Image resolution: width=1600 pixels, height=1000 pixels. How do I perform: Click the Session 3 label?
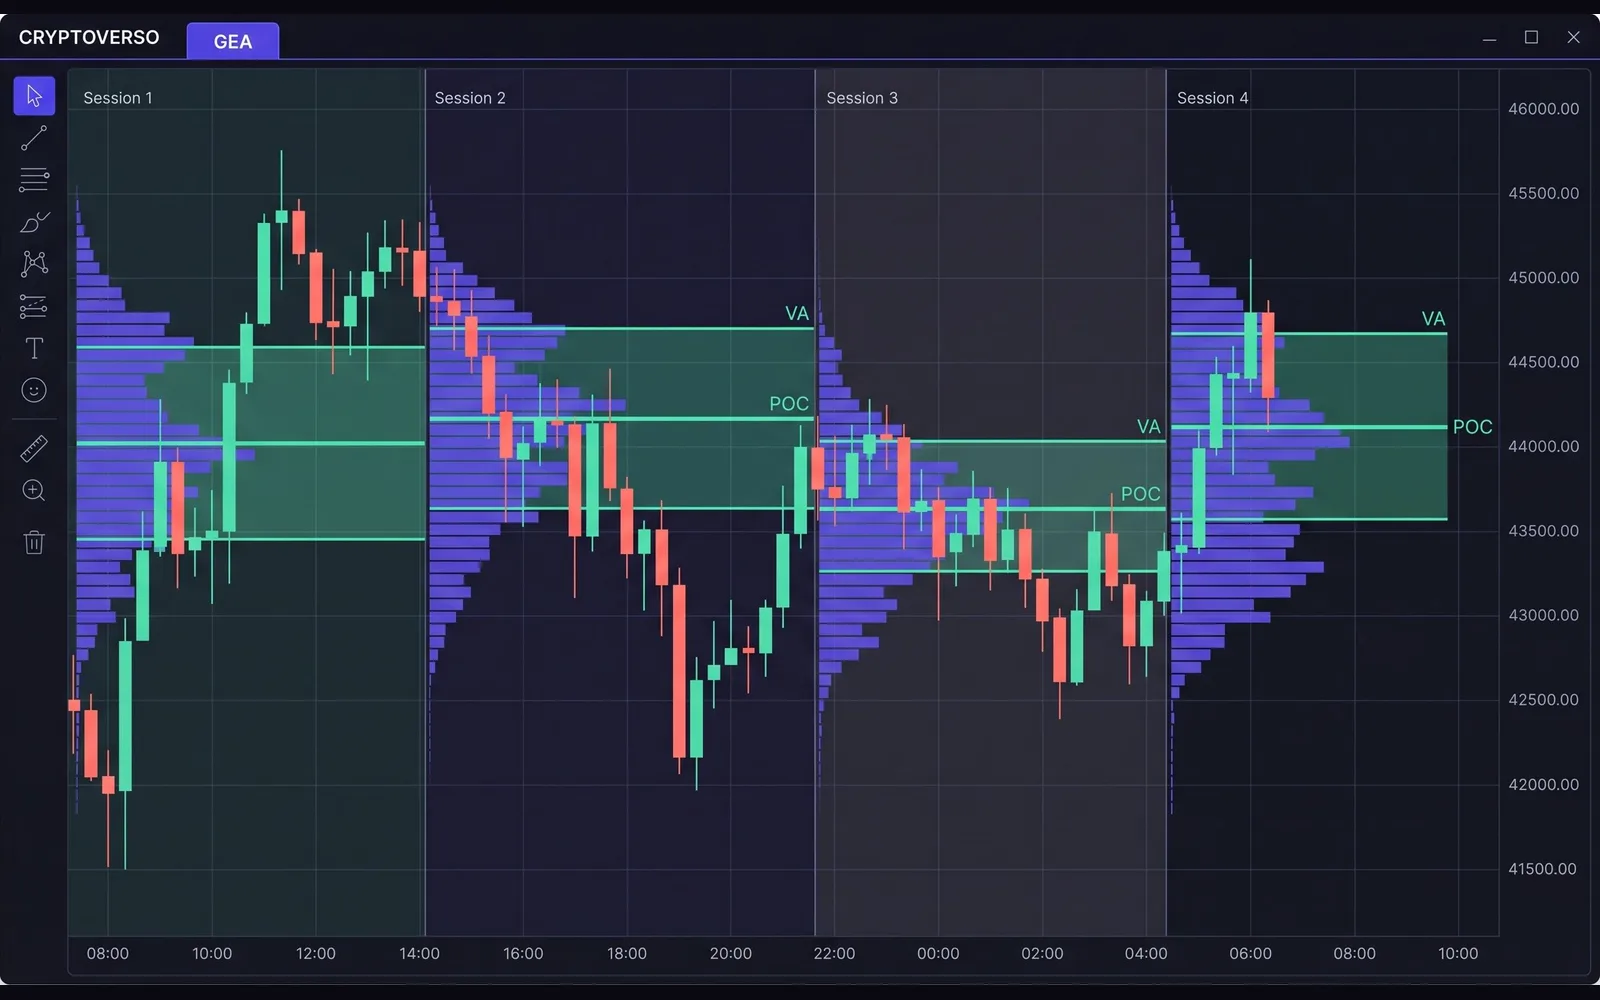[862, 98]
